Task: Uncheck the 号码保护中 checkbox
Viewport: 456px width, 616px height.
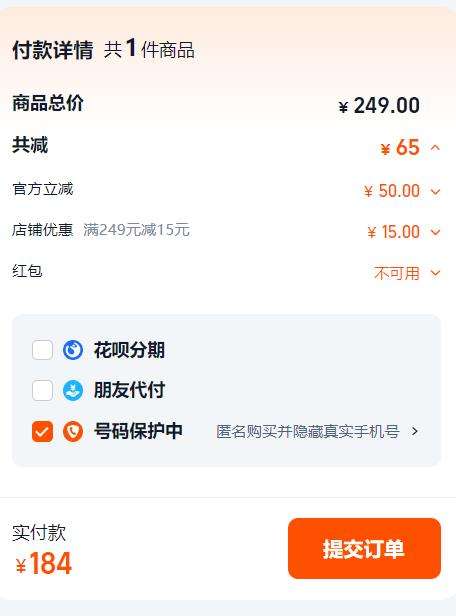Action: coord(42,431)
